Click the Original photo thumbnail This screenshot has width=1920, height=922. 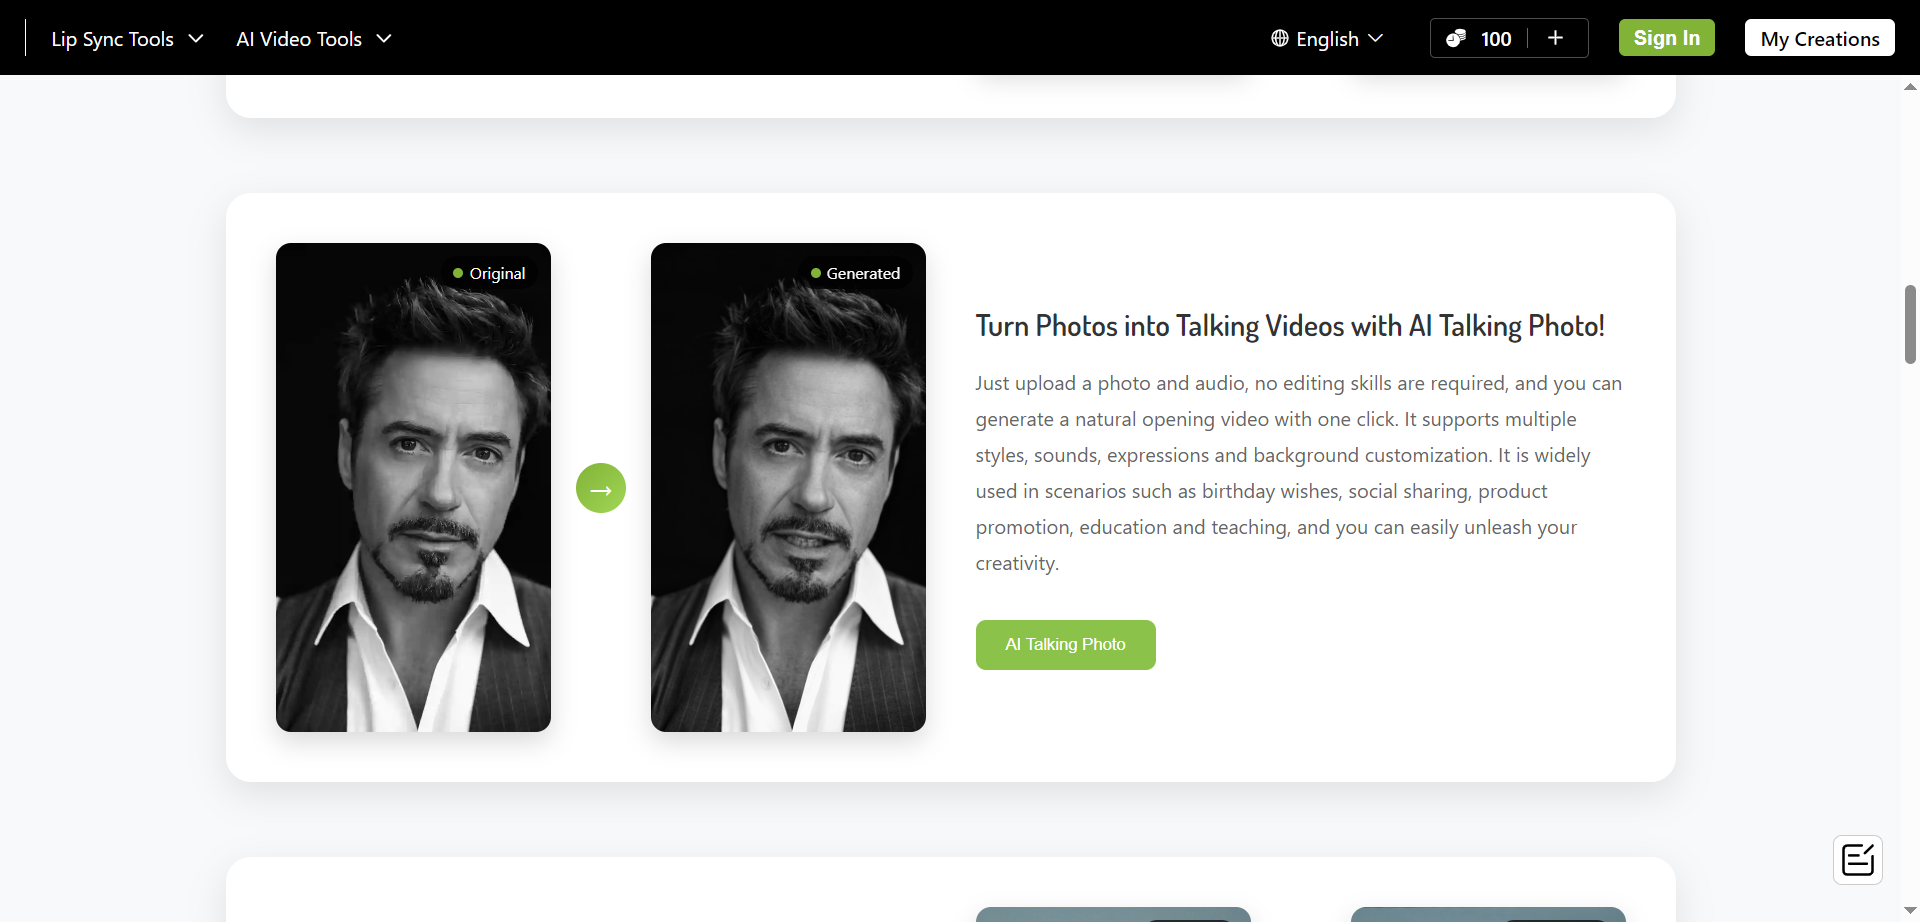(x=413, y=487)
